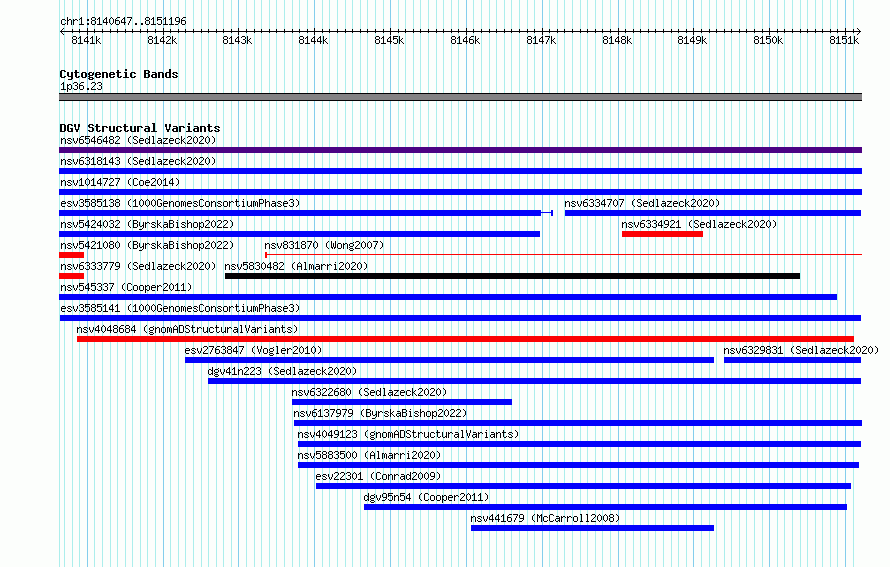The image size is (890, 567).
Task: Click the Cytogenetic Bands track title
Action: 119,74
